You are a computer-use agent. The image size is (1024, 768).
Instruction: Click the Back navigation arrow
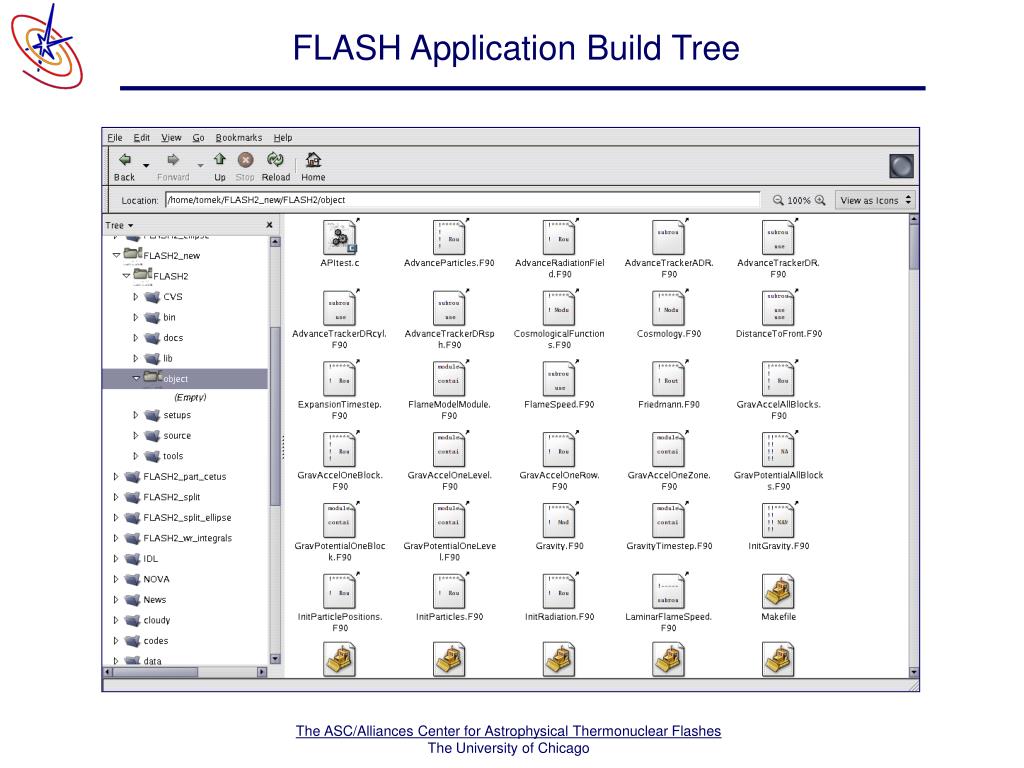pyautogui.click(x=125, y=160)
